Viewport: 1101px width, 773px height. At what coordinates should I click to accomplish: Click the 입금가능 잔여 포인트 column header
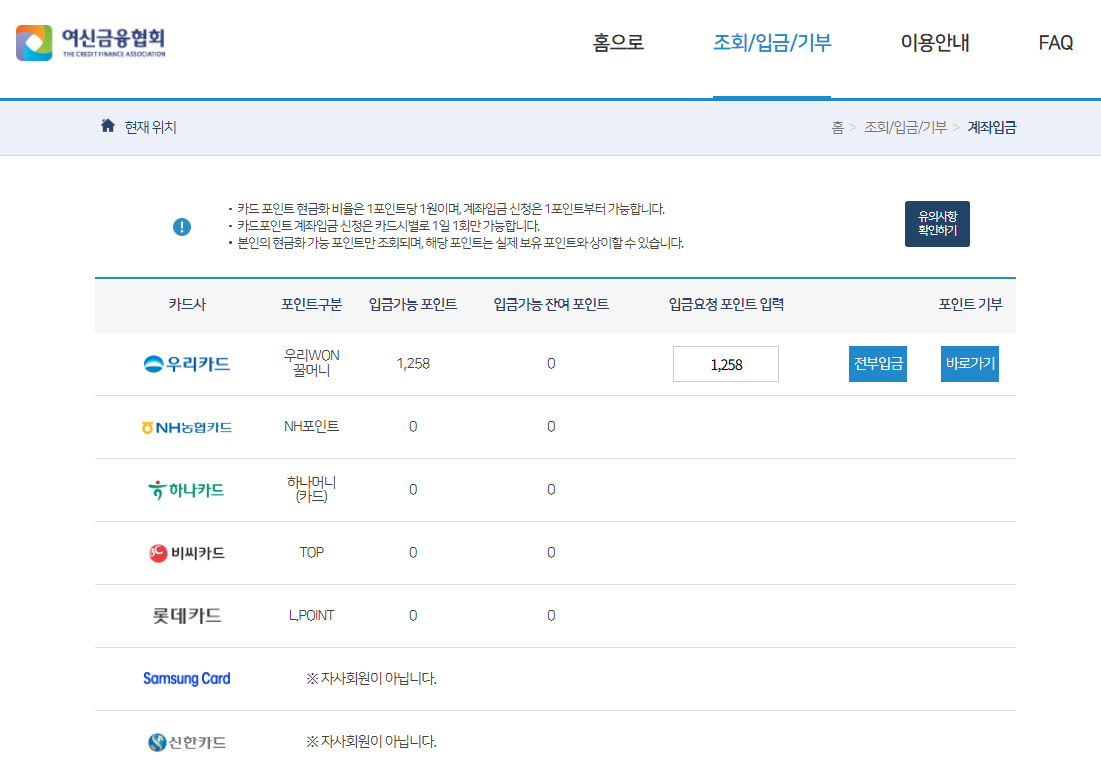click(x=551, y=304)
